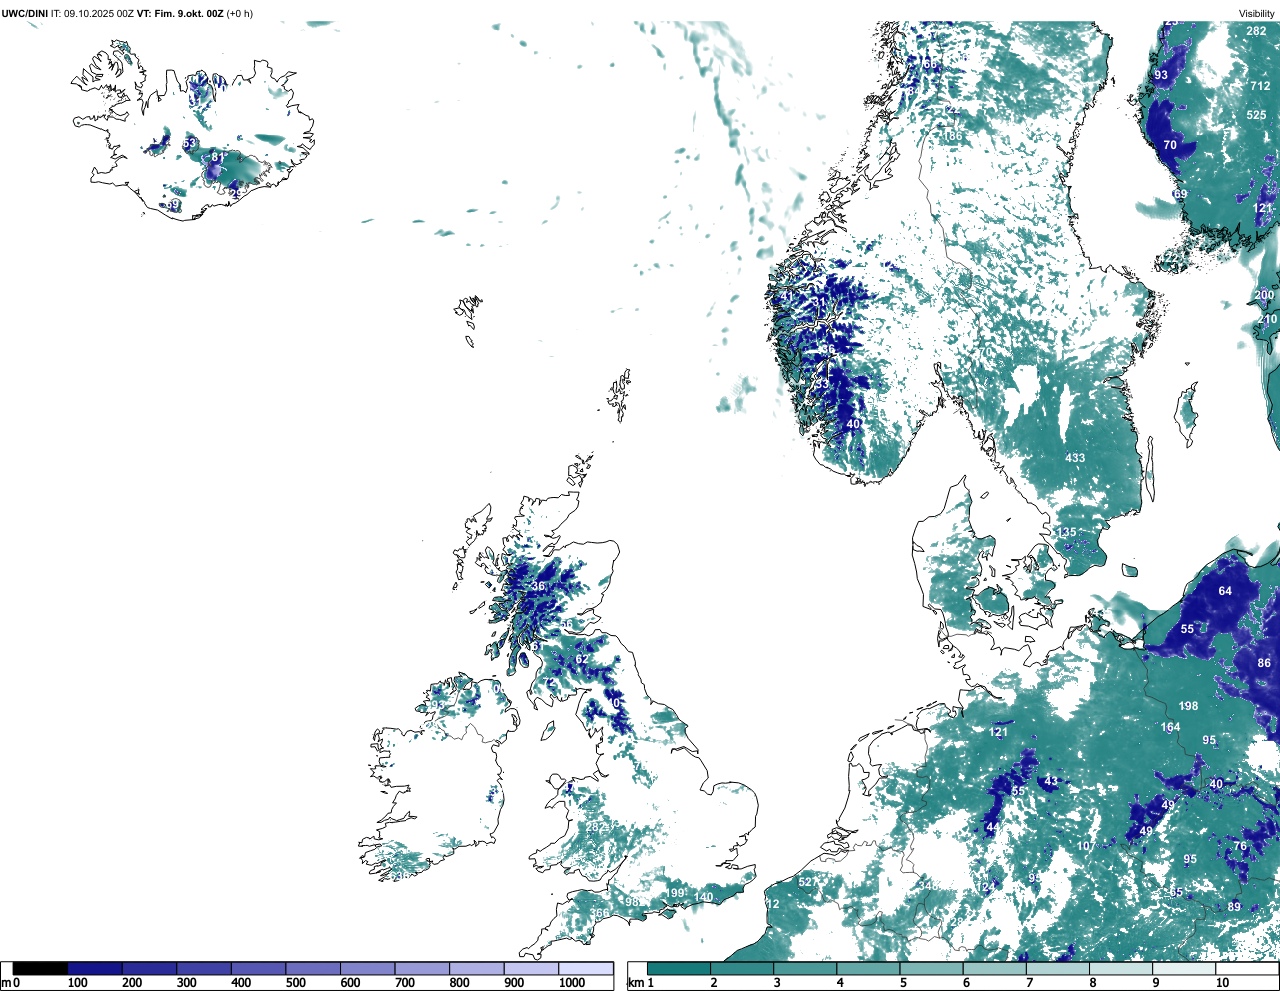This screenshot has height=991, width=1280.
Task: Click the '525' value over Finland
Action: coord(1256,115)
